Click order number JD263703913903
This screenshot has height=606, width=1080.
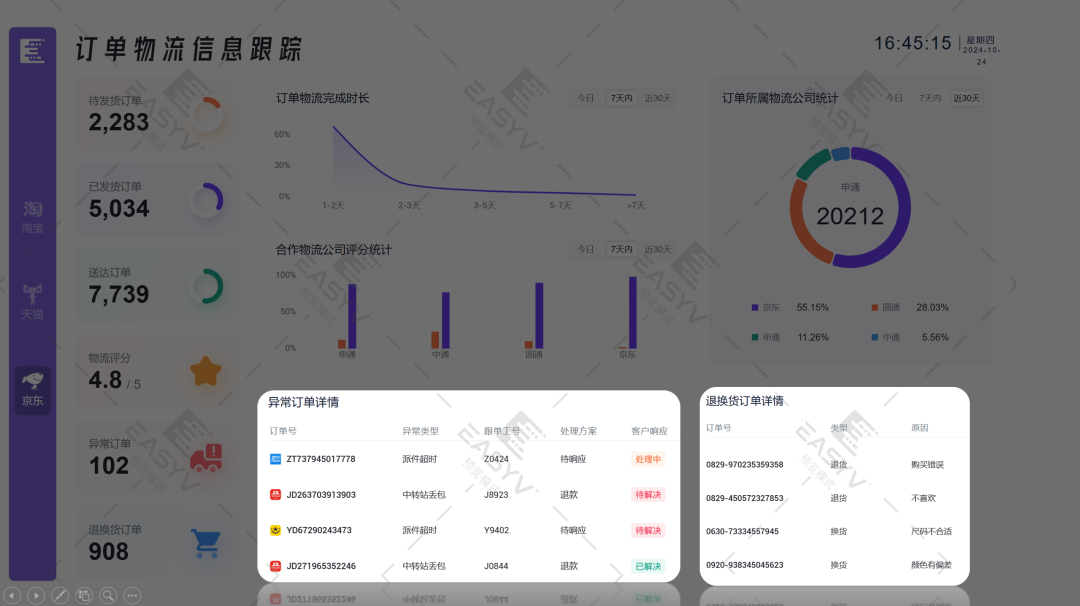(321, 495)
